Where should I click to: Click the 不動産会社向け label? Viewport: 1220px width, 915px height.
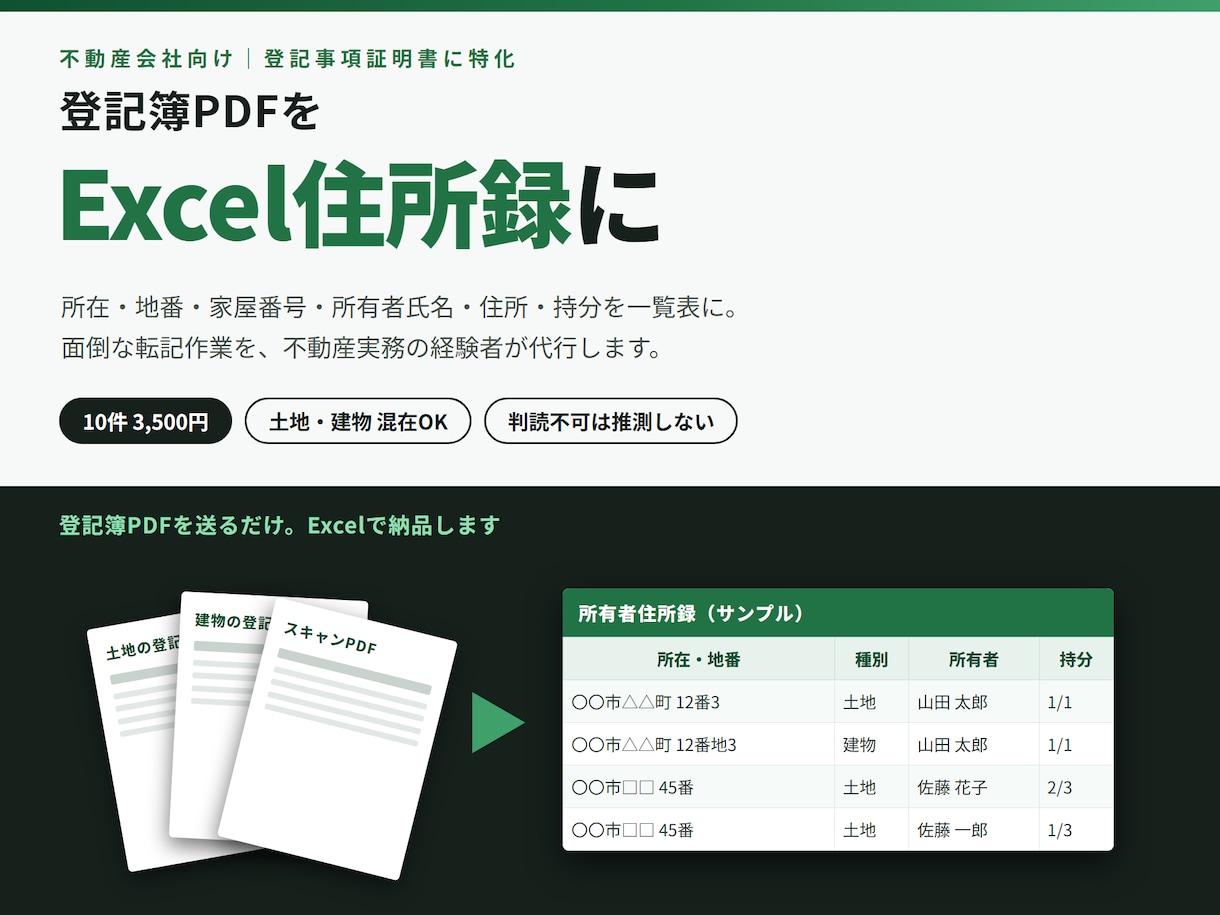146,59
